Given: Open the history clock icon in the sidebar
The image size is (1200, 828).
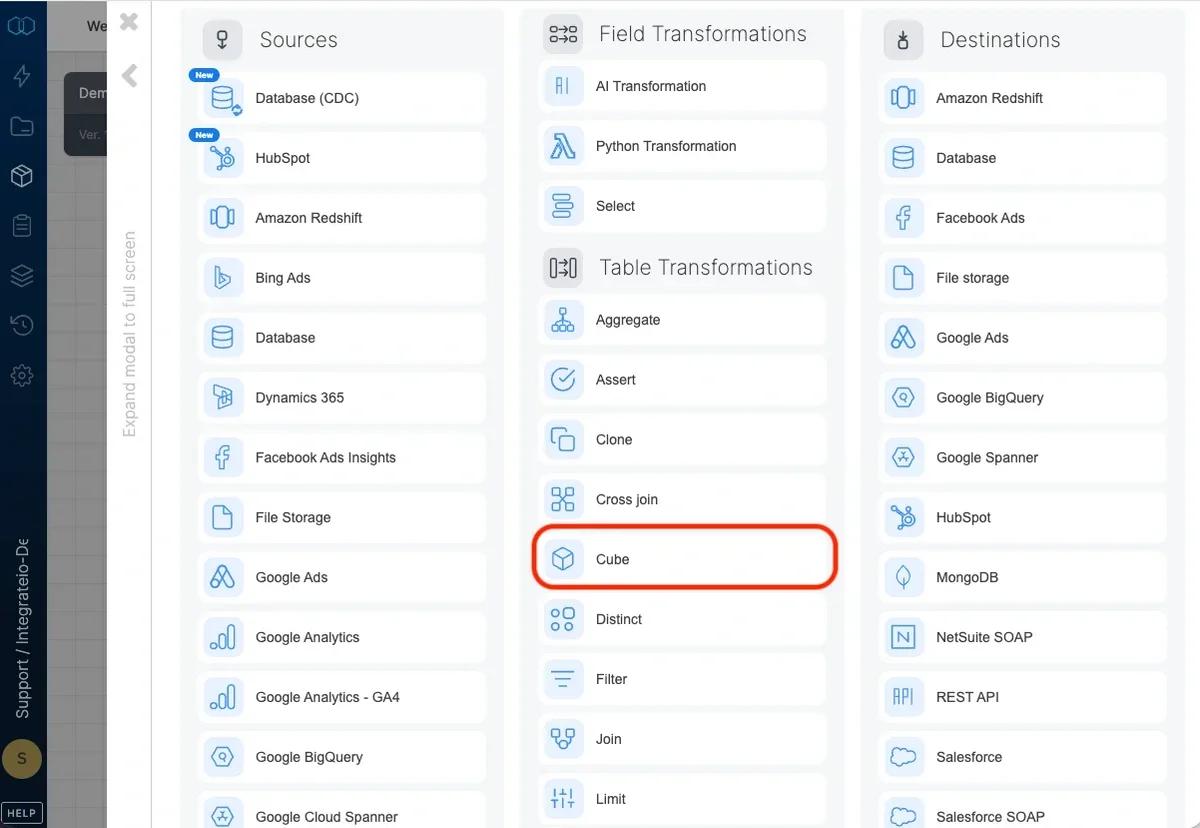Looking at the screenshot, I should click(x=22, y=325).
